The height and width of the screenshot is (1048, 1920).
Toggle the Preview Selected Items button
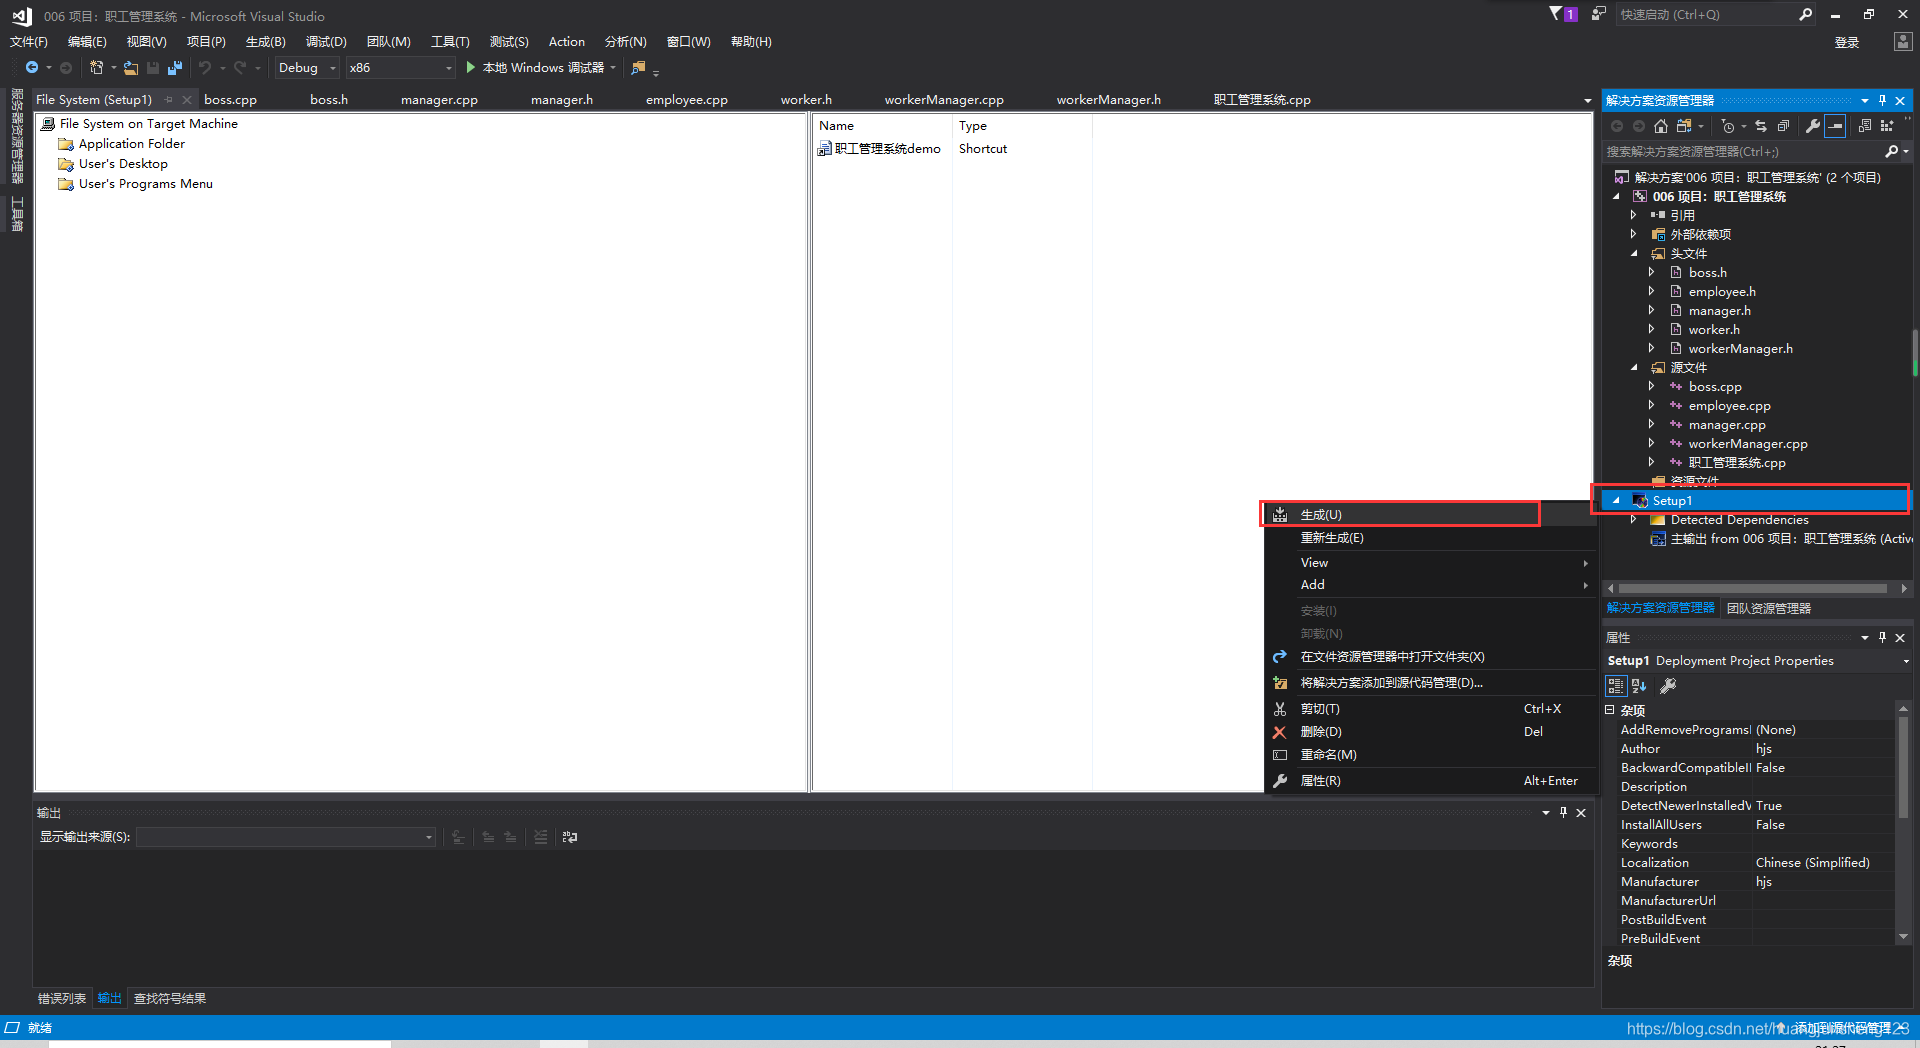click(x=1835, y=126)
